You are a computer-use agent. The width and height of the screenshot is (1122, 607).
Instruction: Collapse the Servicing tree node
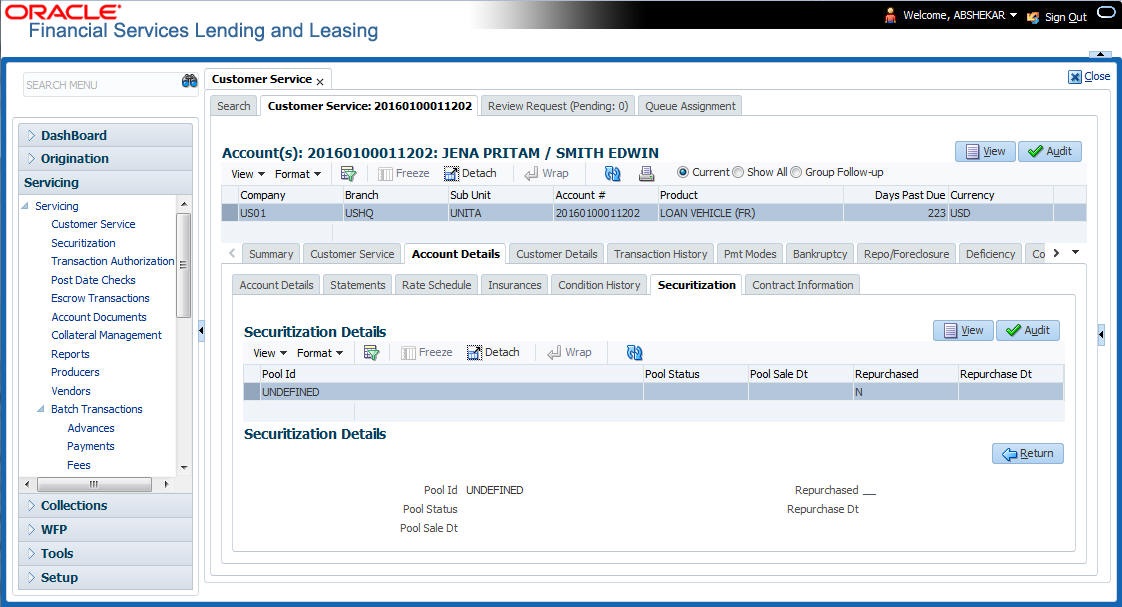[26, 206]
